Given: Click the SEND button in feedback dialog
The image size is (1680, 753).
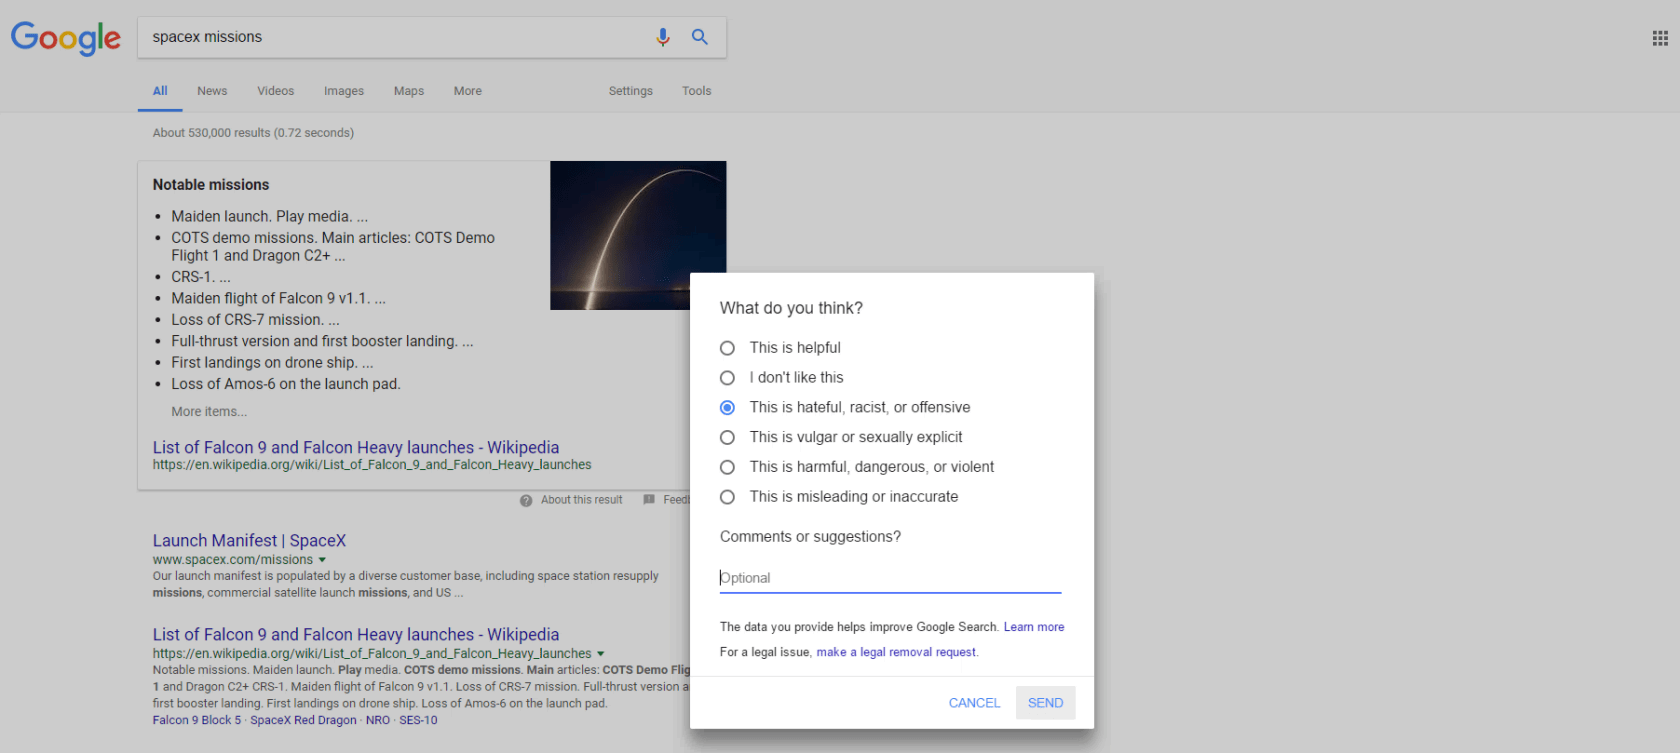Looking at the screenshot, I should coord(1045,703).
